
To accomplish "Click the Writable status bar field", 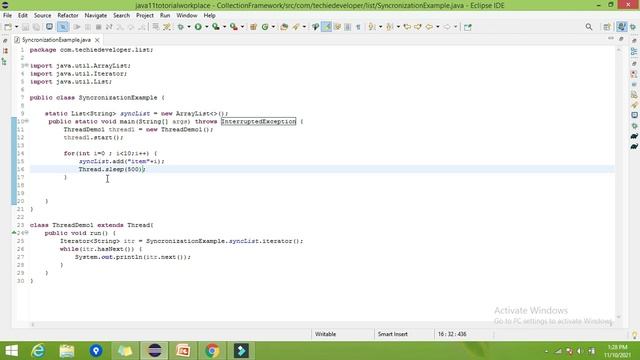I will (x=325, y=334).
